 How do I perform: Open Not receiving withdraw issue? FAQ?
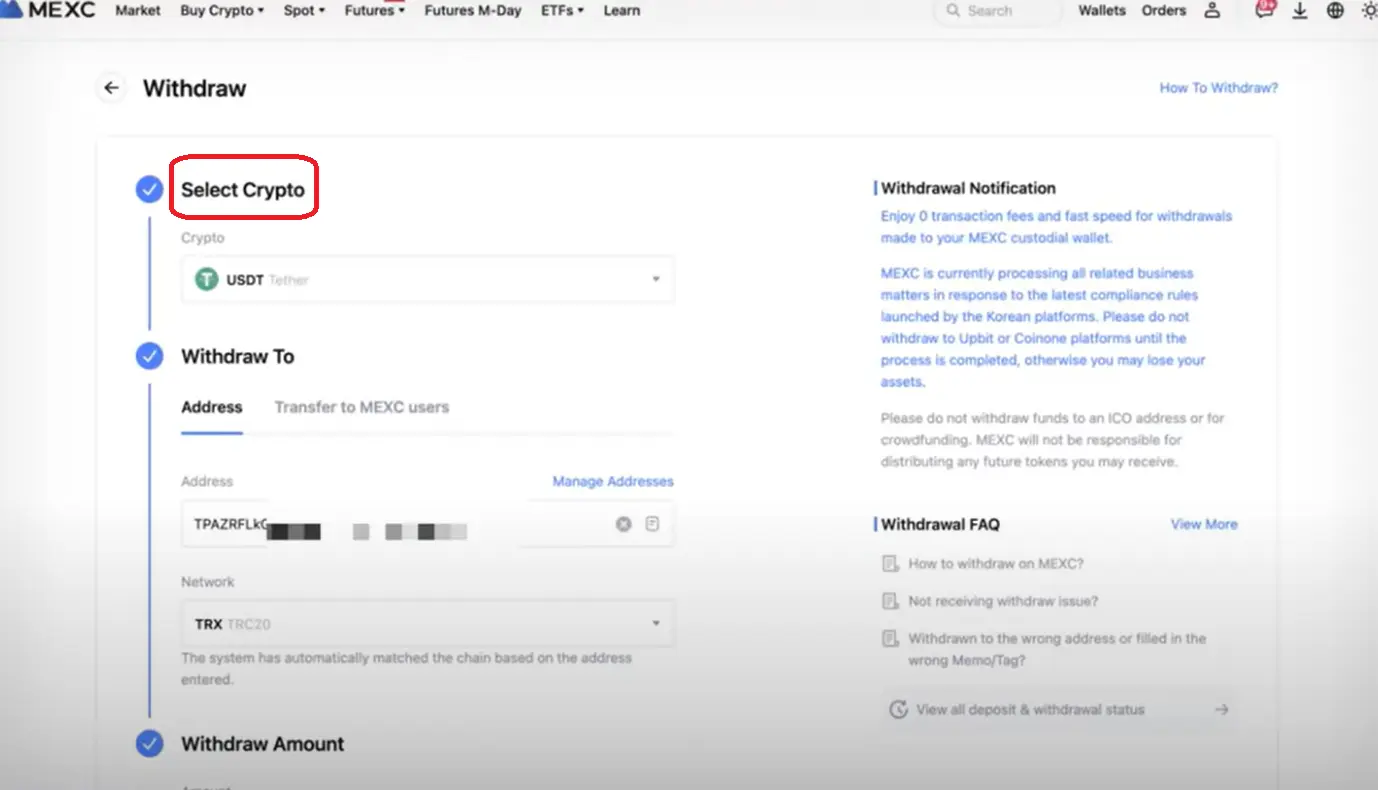coord(1003,601)
